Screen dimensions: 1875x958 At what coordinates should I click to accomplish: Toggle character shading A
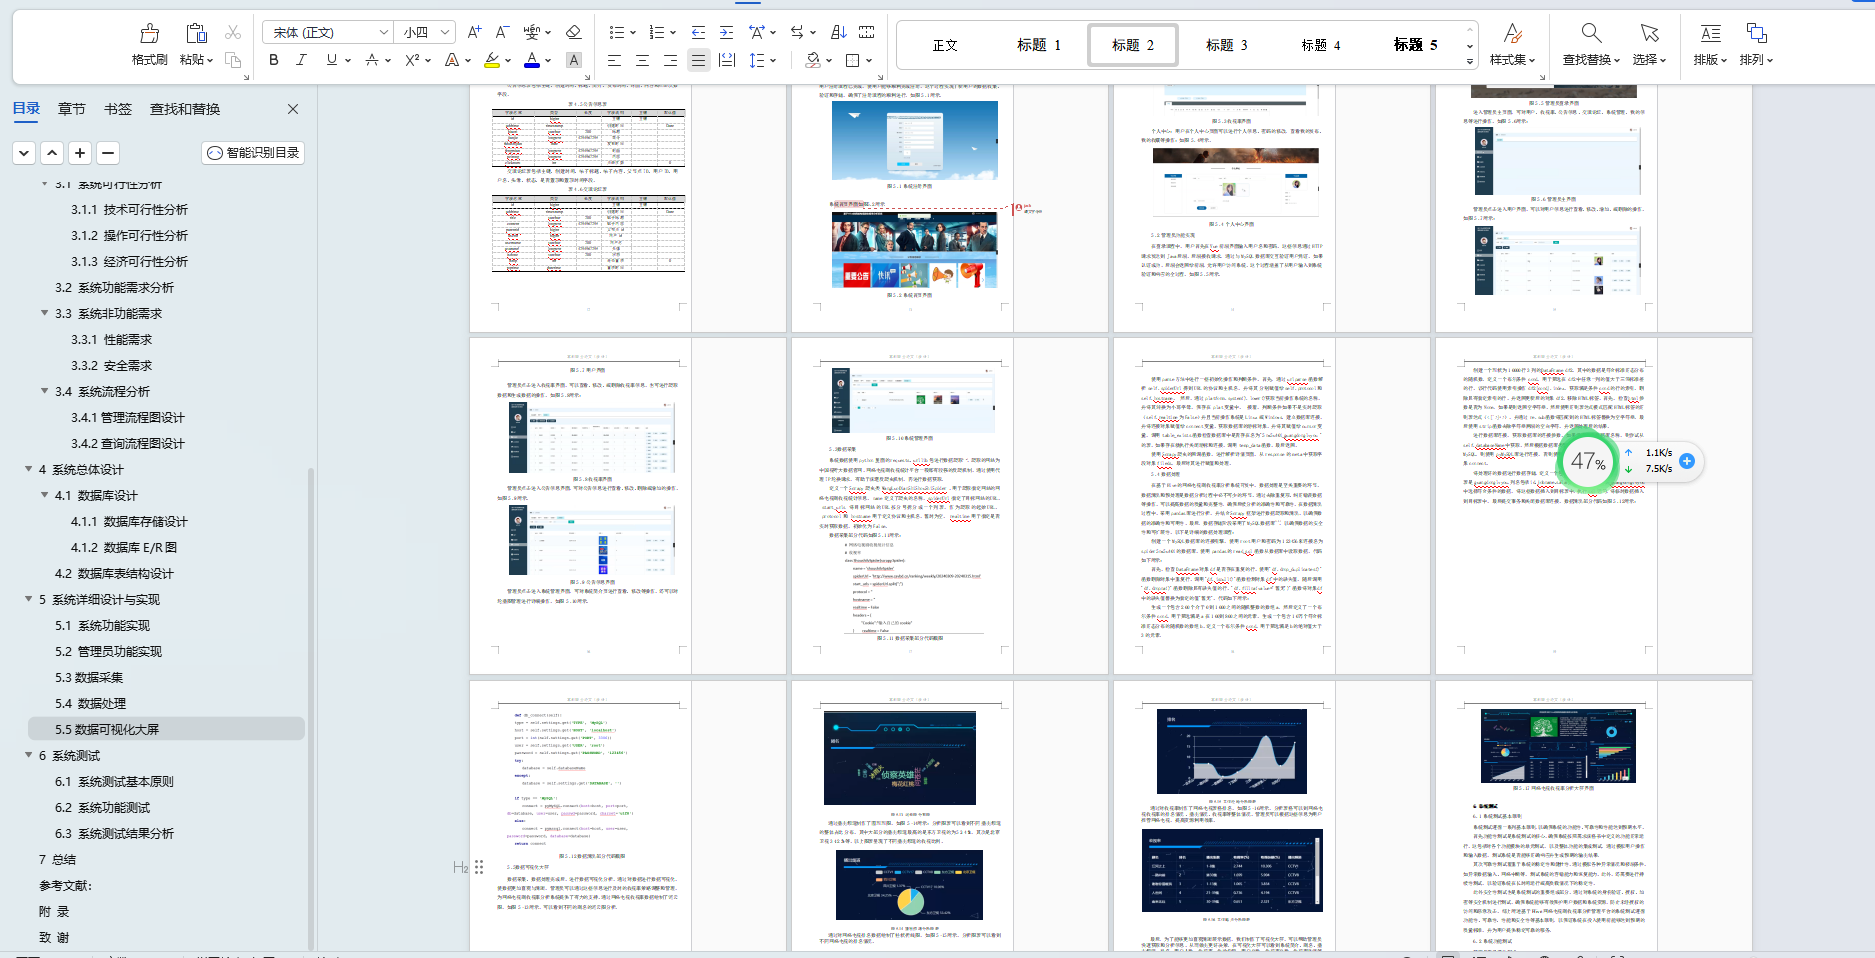tap(574, 60)
